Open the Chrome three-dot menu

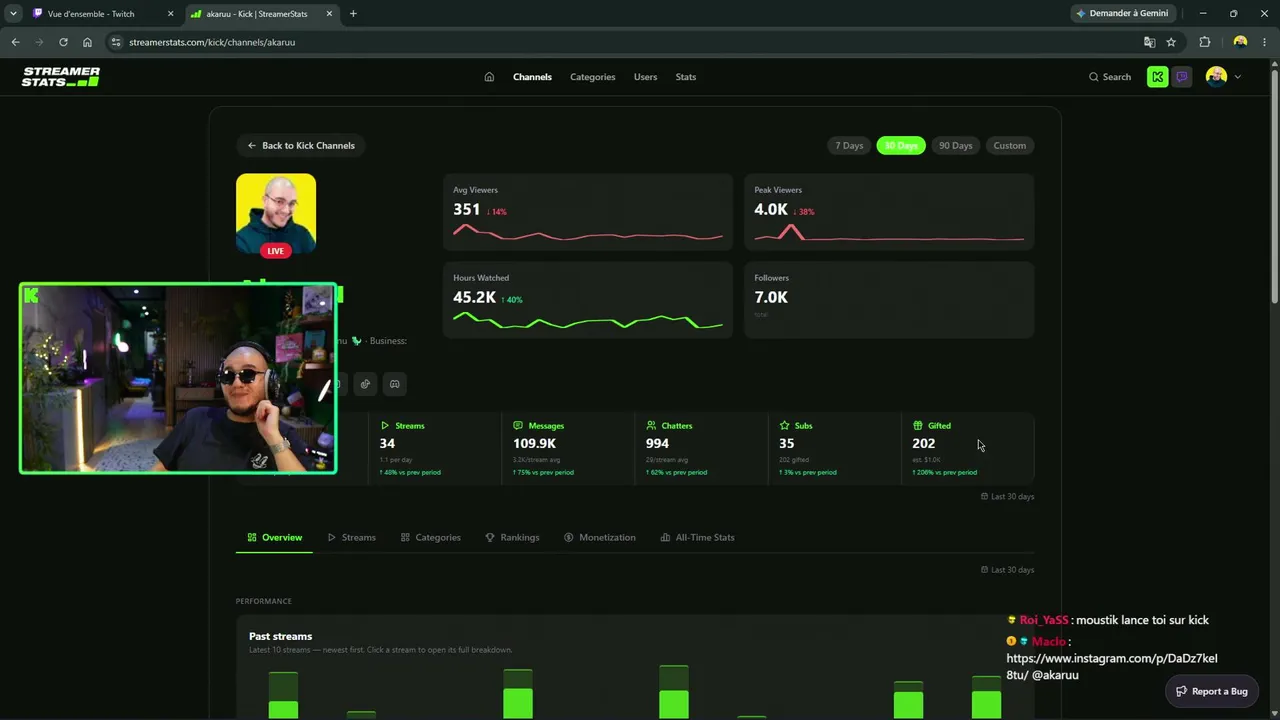pyautogui.click(x=1265, y=42)
